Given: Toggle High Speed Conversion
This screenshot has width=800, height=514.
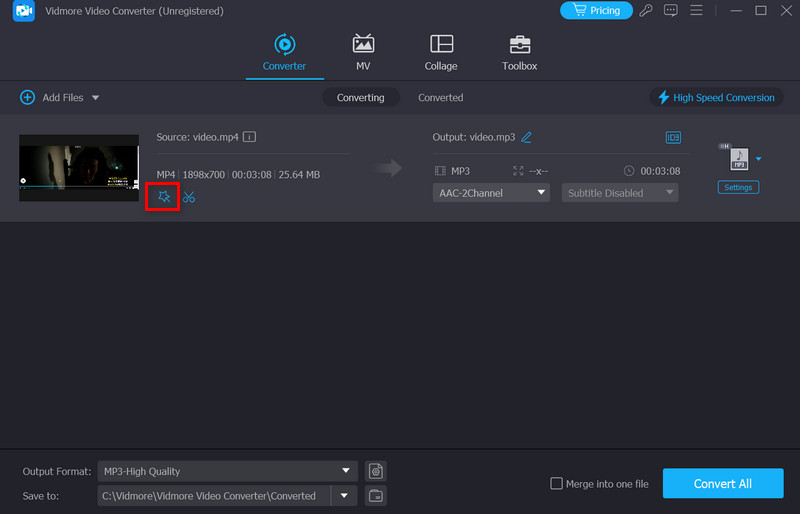Looking at the screenshot, I should [714, 98].
